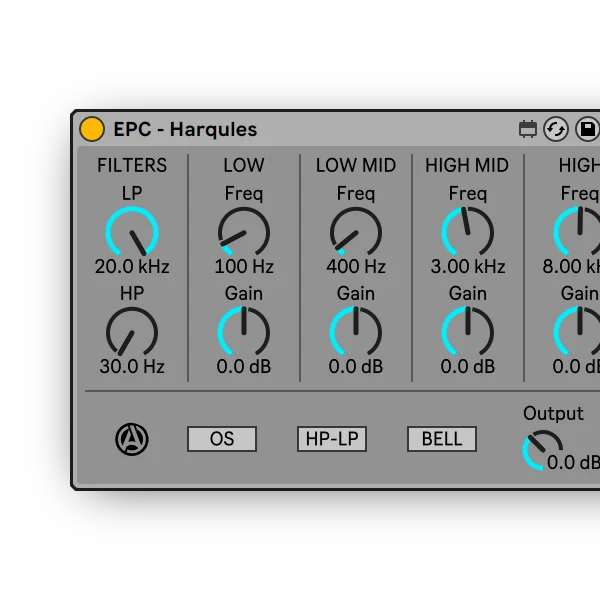This screenshot has height=600, width=600.
Task: Click the HIGH MID Freq knob
Action: pyautogui.click(x=468, y=232)
